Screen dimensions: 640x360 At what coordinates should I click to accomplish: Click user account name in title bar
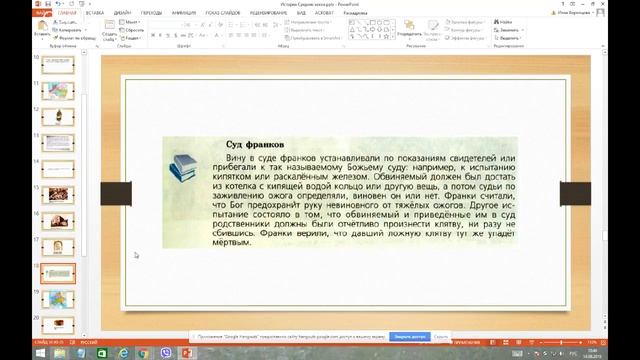coord(574,13)
